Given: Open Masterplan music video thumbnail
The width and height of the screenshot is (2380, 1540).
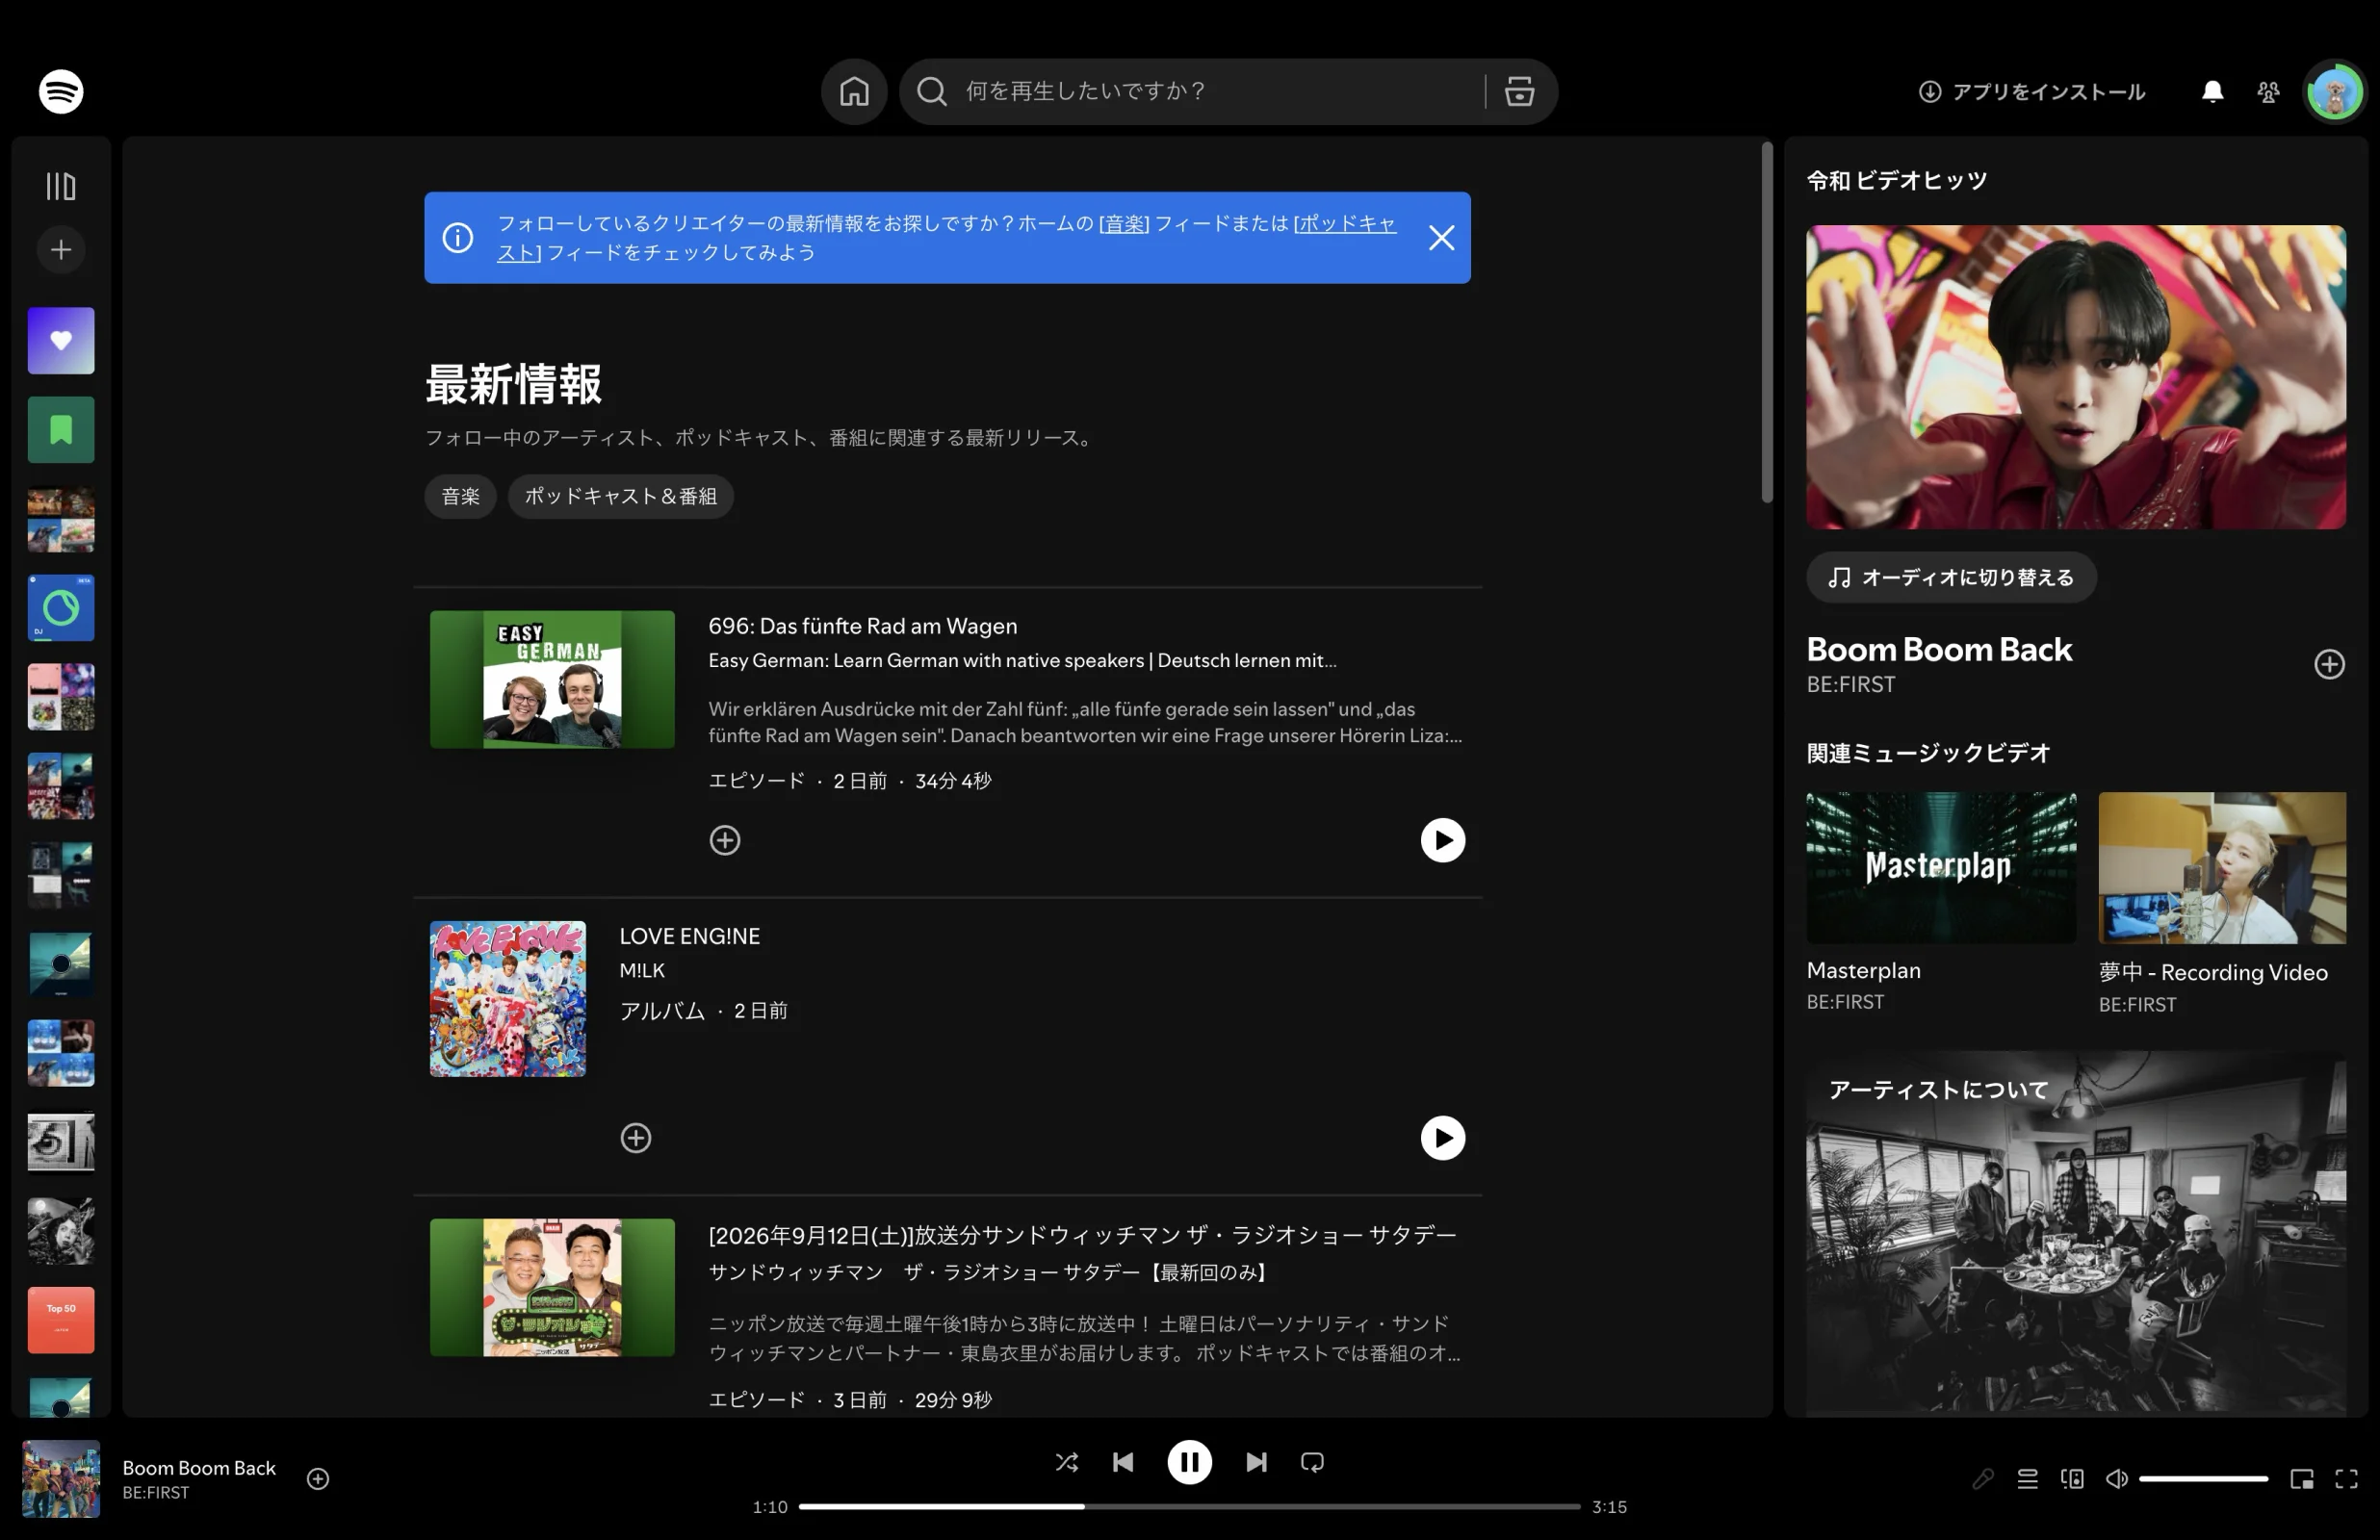Looking at the screenshot, I should click(x=1941, y=868).
